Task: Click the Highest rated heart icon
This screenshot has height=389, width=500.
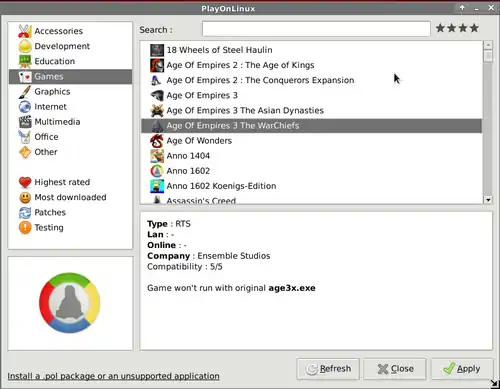Action: coord(25,182)
